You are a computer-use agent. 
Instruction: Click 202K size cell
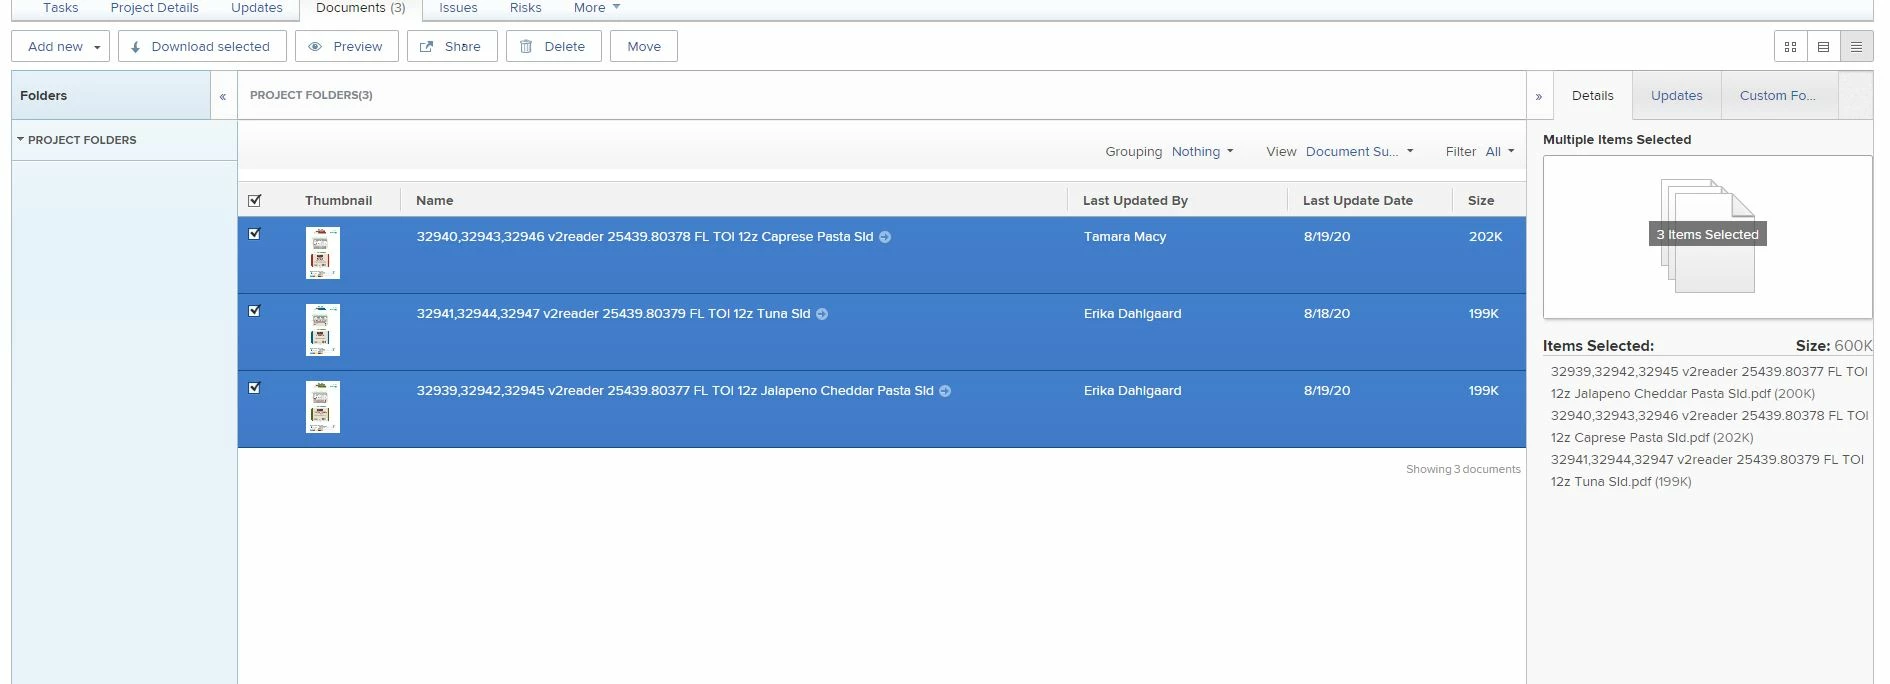(1485, 237)
